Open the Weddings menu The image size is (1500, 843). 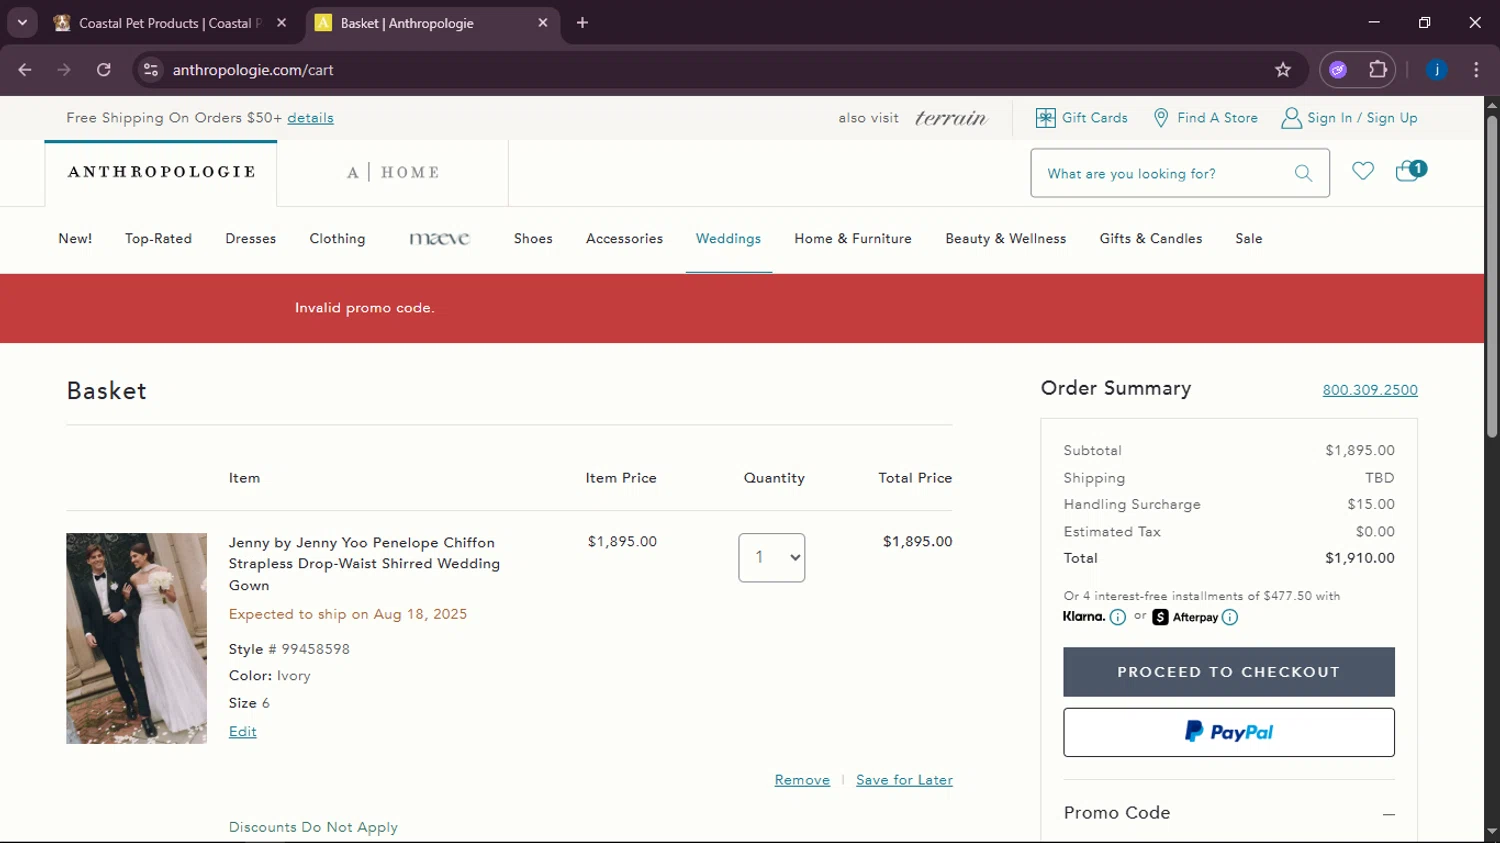tap(728, 239)
